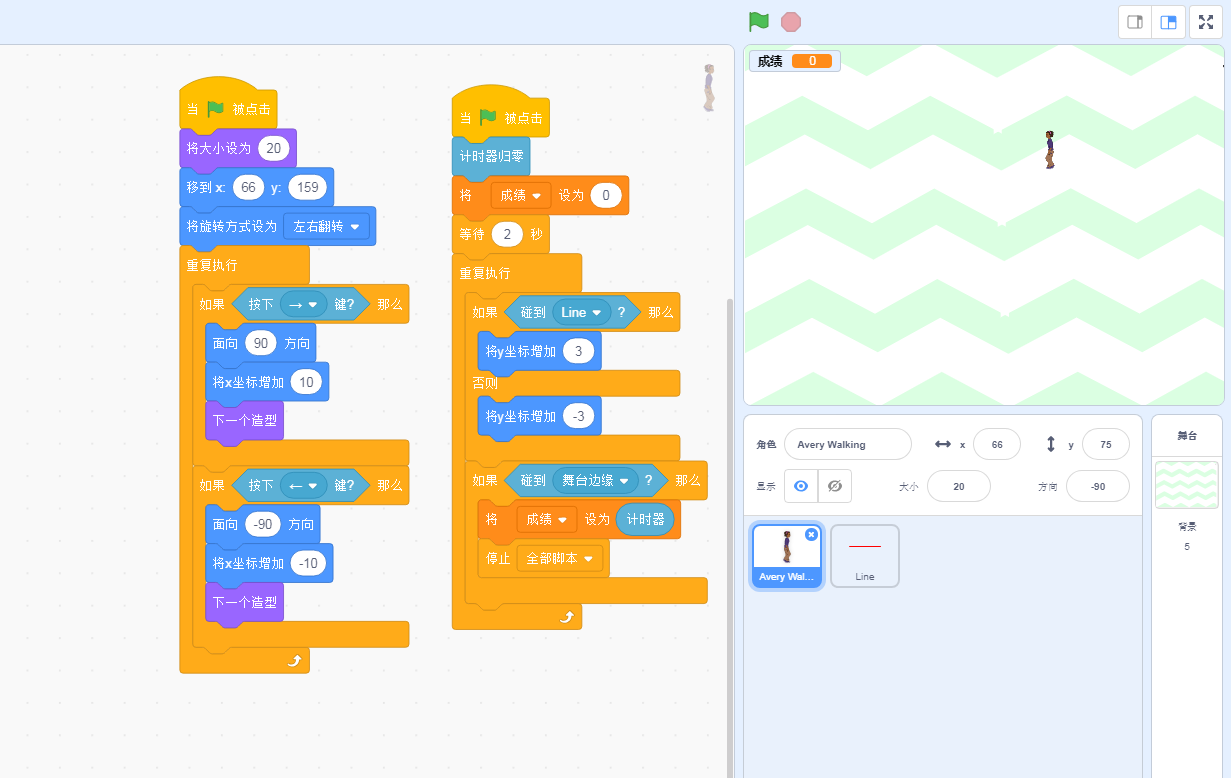1231x778 pixels.
Task: Click the 背景 backdrop count label
Action: coord(1187,526)
